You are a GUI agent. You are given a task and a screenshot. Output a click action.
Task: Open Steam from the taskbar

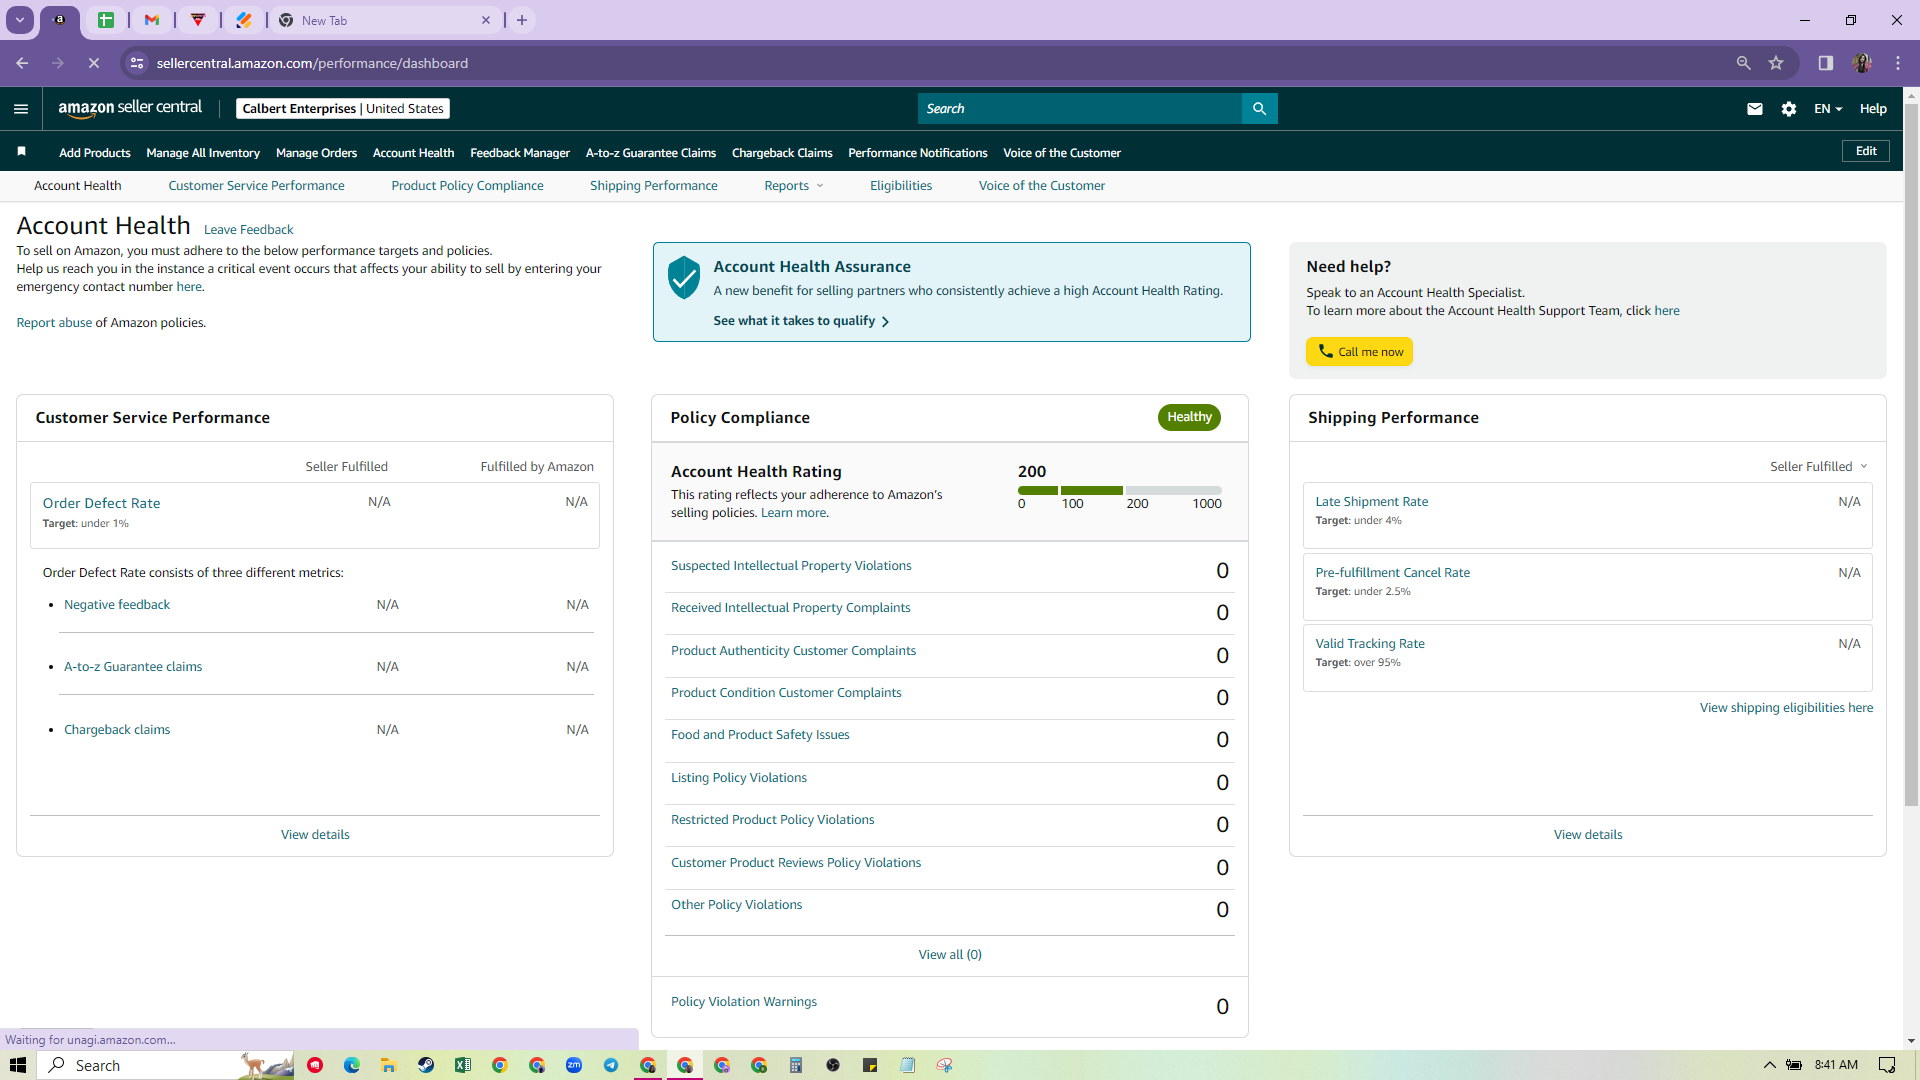426,1065
